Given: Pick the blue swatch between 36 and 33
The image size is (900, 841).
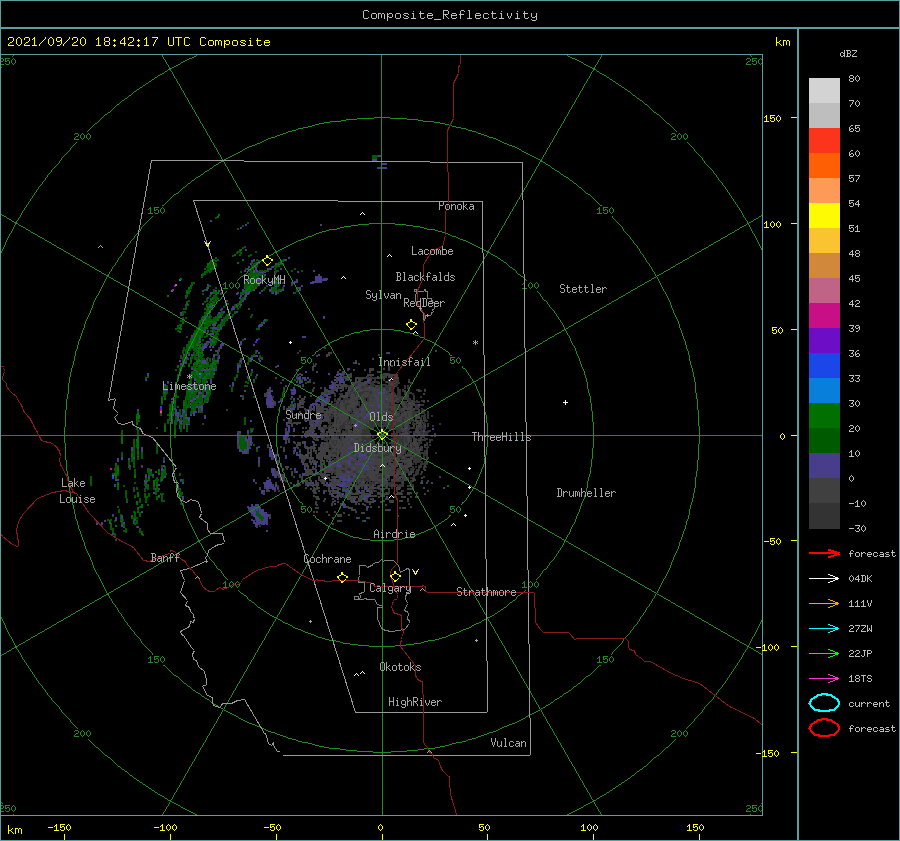Looking at the screenshot, I should pos(824,365).
